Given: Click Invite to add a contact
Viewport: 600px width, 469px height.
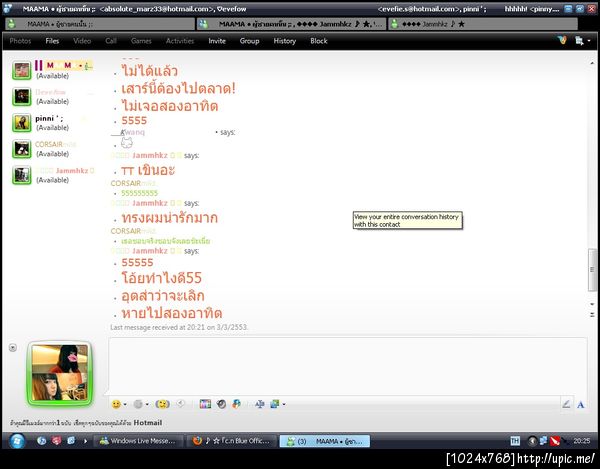Looking at the screenshot, I should click(217, 41).
